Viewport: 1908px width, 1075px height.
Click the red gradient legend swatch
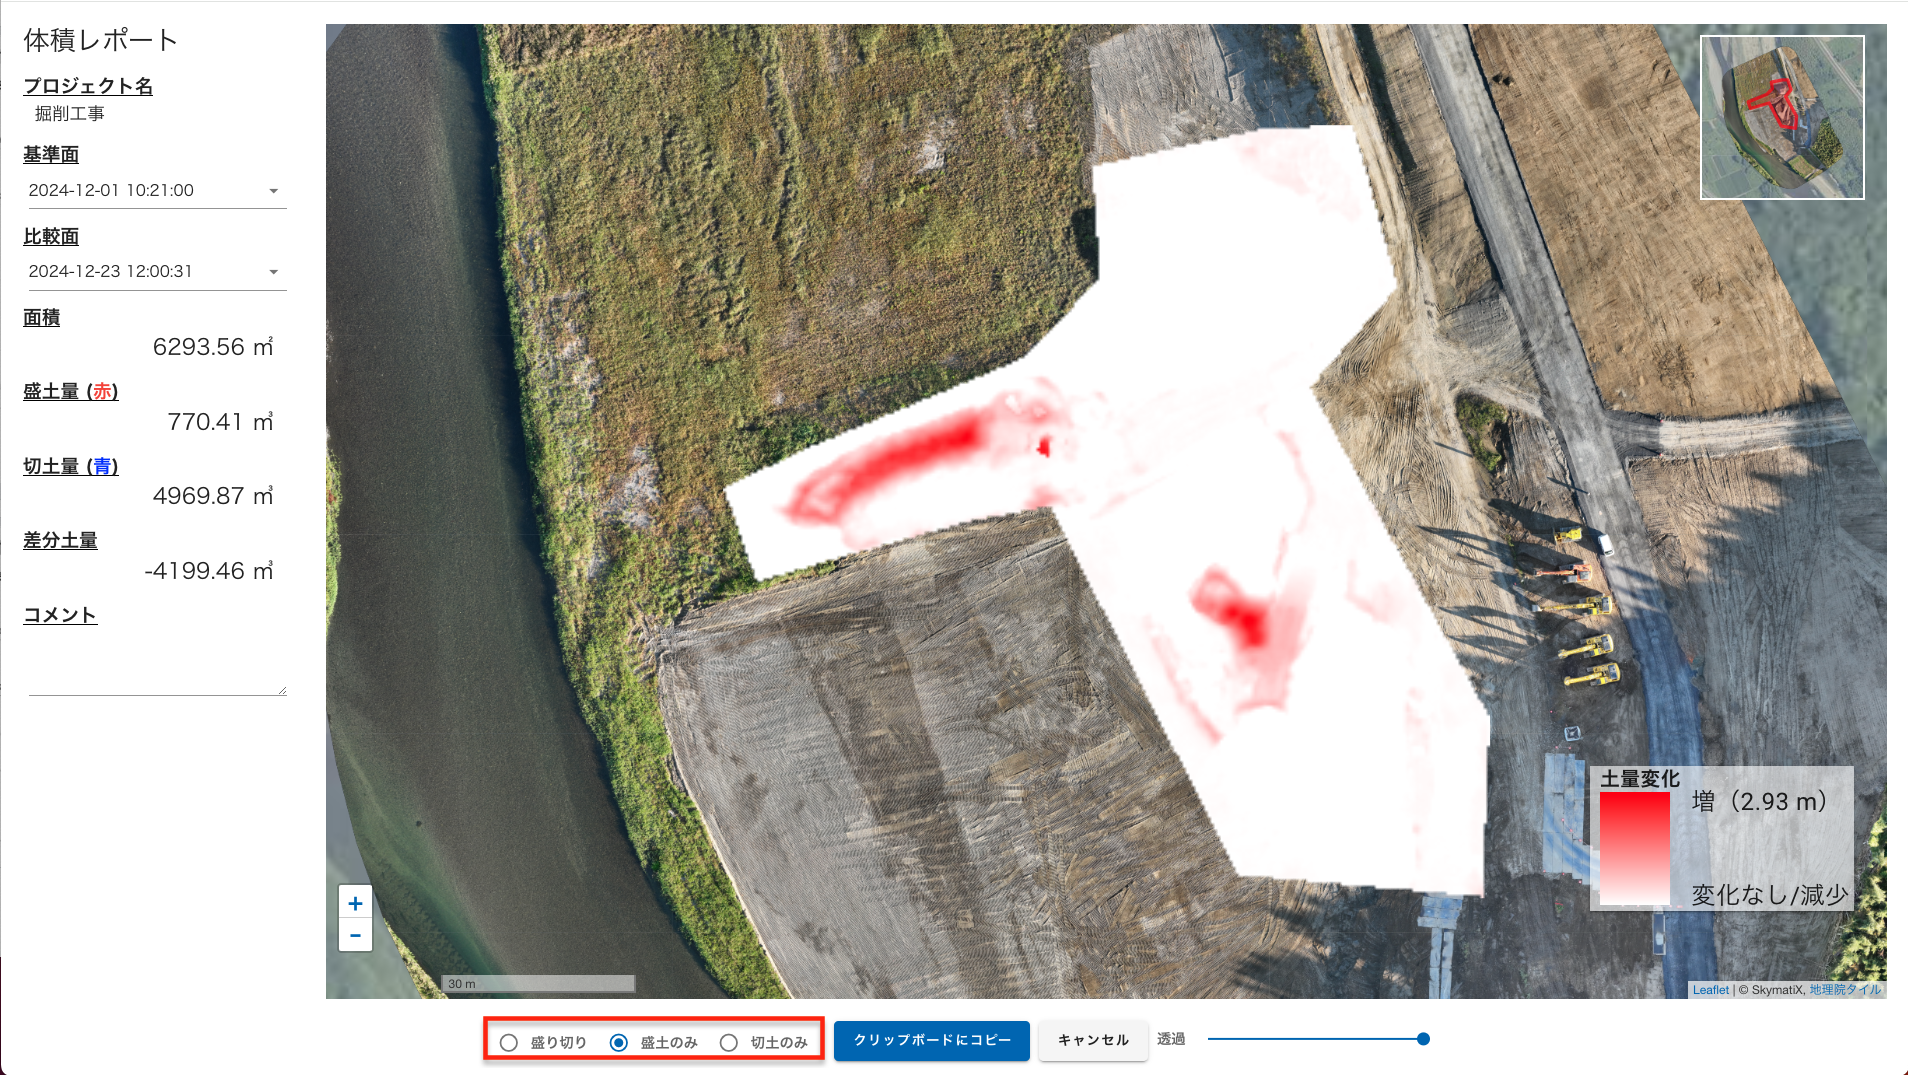point(1634,848)
